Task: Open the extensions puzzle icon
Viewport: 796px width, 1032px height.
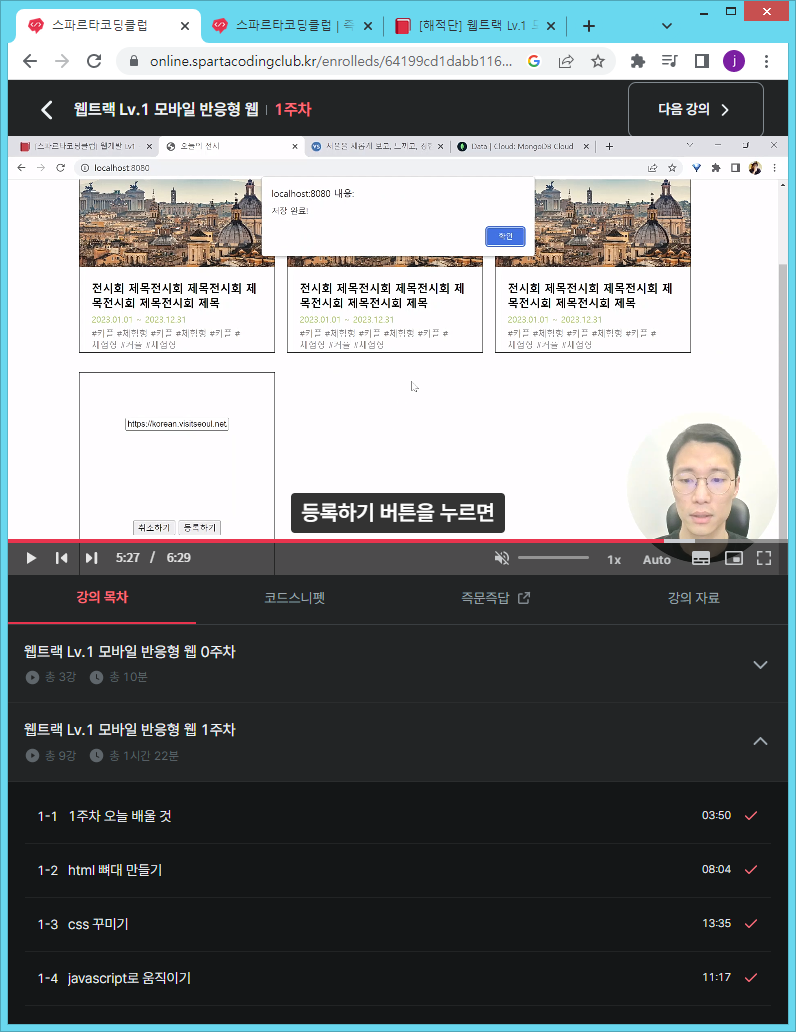Action: (x=637, y=61)
